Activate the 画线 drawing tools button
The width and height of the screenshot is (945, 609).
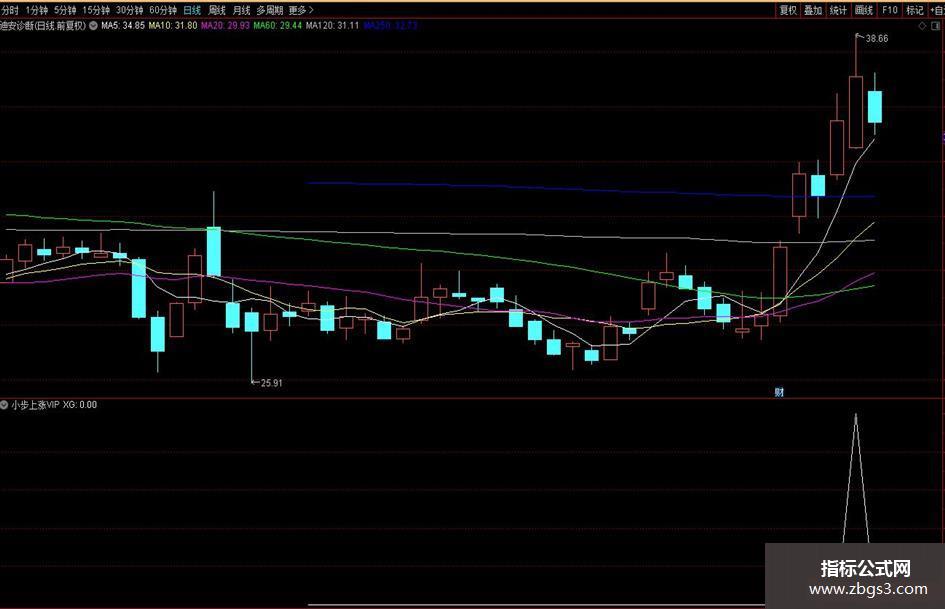(864, 10)
